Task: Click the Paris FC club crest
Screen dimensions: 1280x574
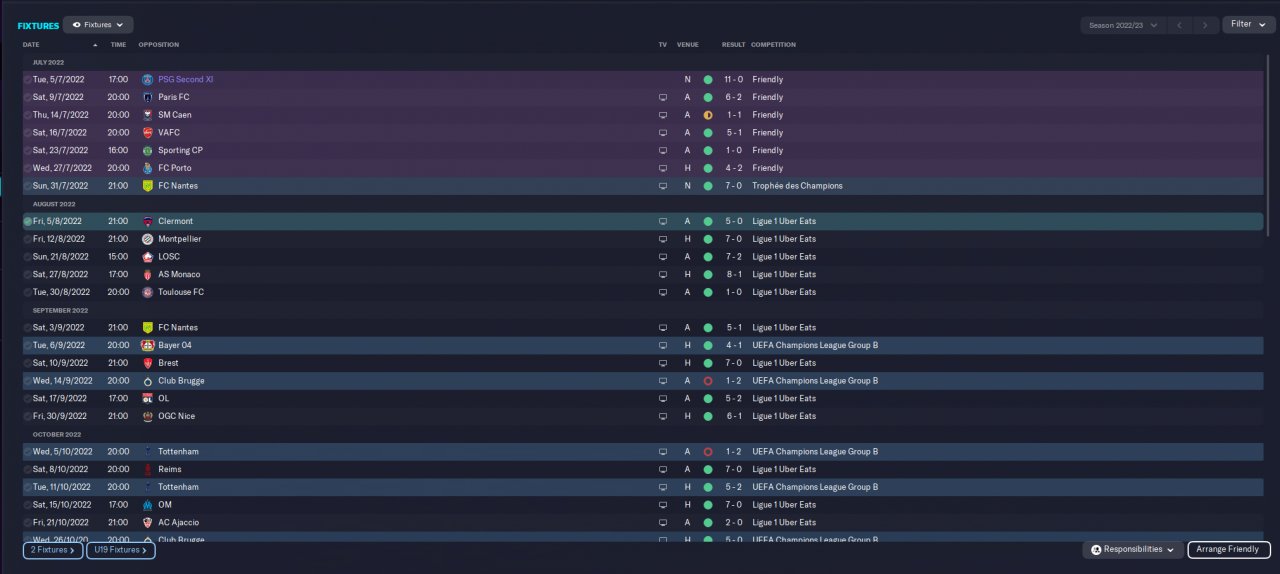Action: tap(147, 97)
